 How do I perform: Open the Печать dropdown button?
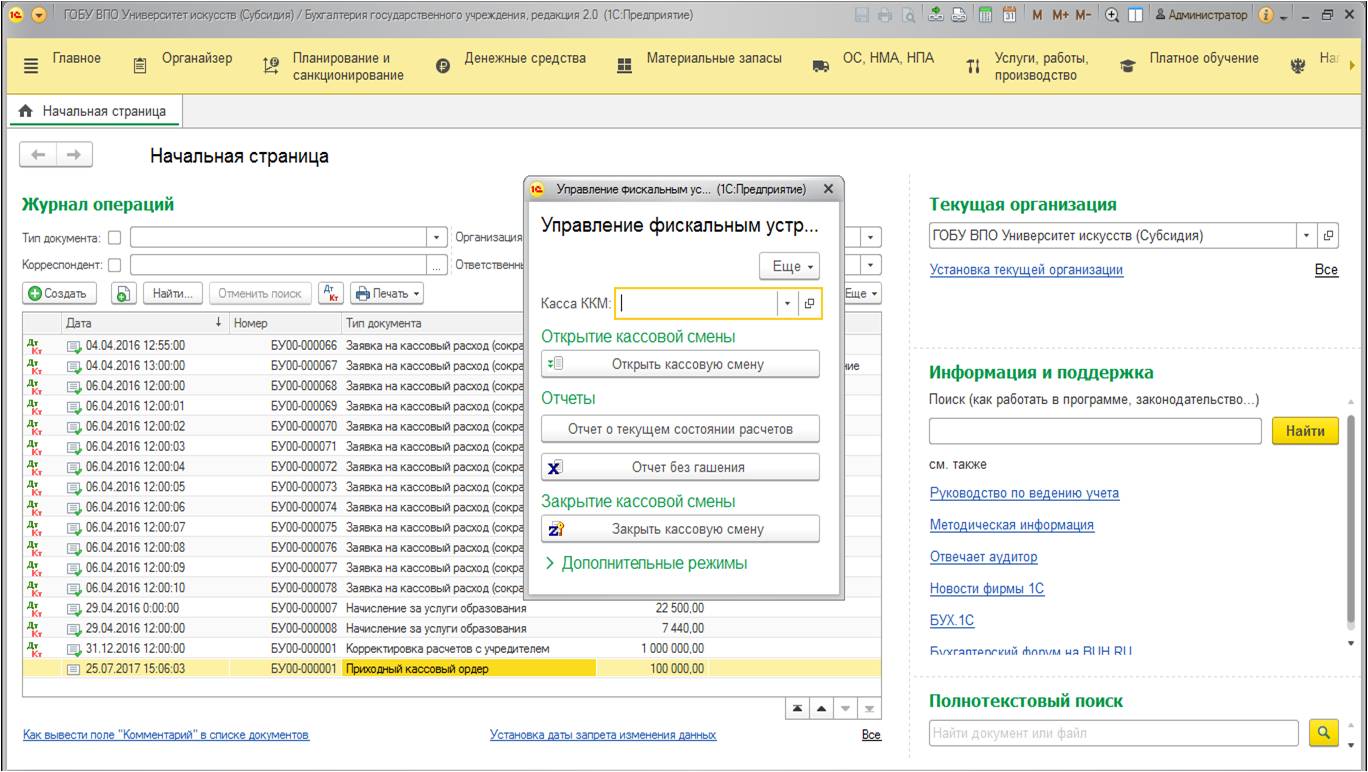point(387,293)
